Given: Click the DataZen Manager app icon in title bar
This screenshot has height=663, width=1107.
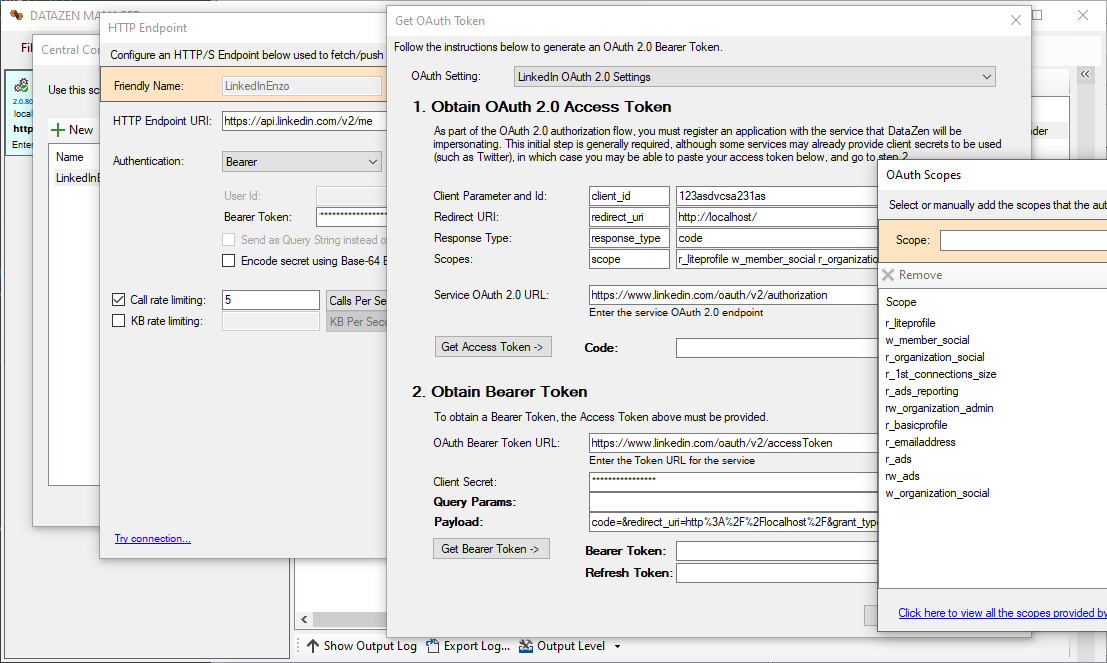Looking at the screenshot, I should [x=16, y=16].
